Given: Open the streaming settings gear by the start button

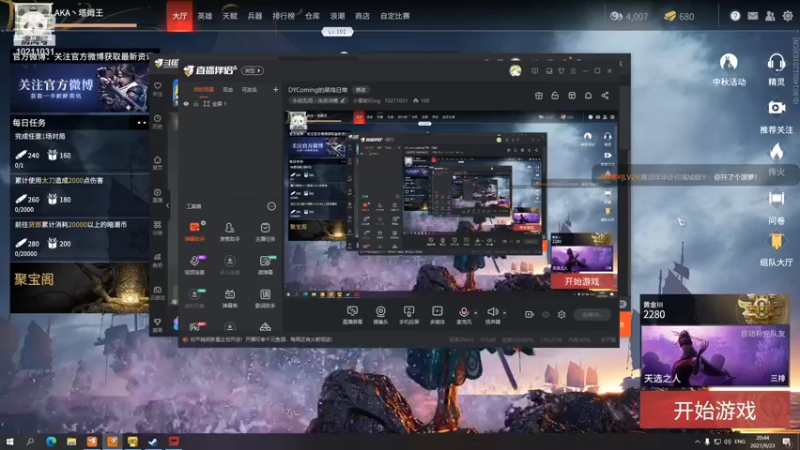Looking at the screenshot, I should pyautogui.click(x=561, y=314).
